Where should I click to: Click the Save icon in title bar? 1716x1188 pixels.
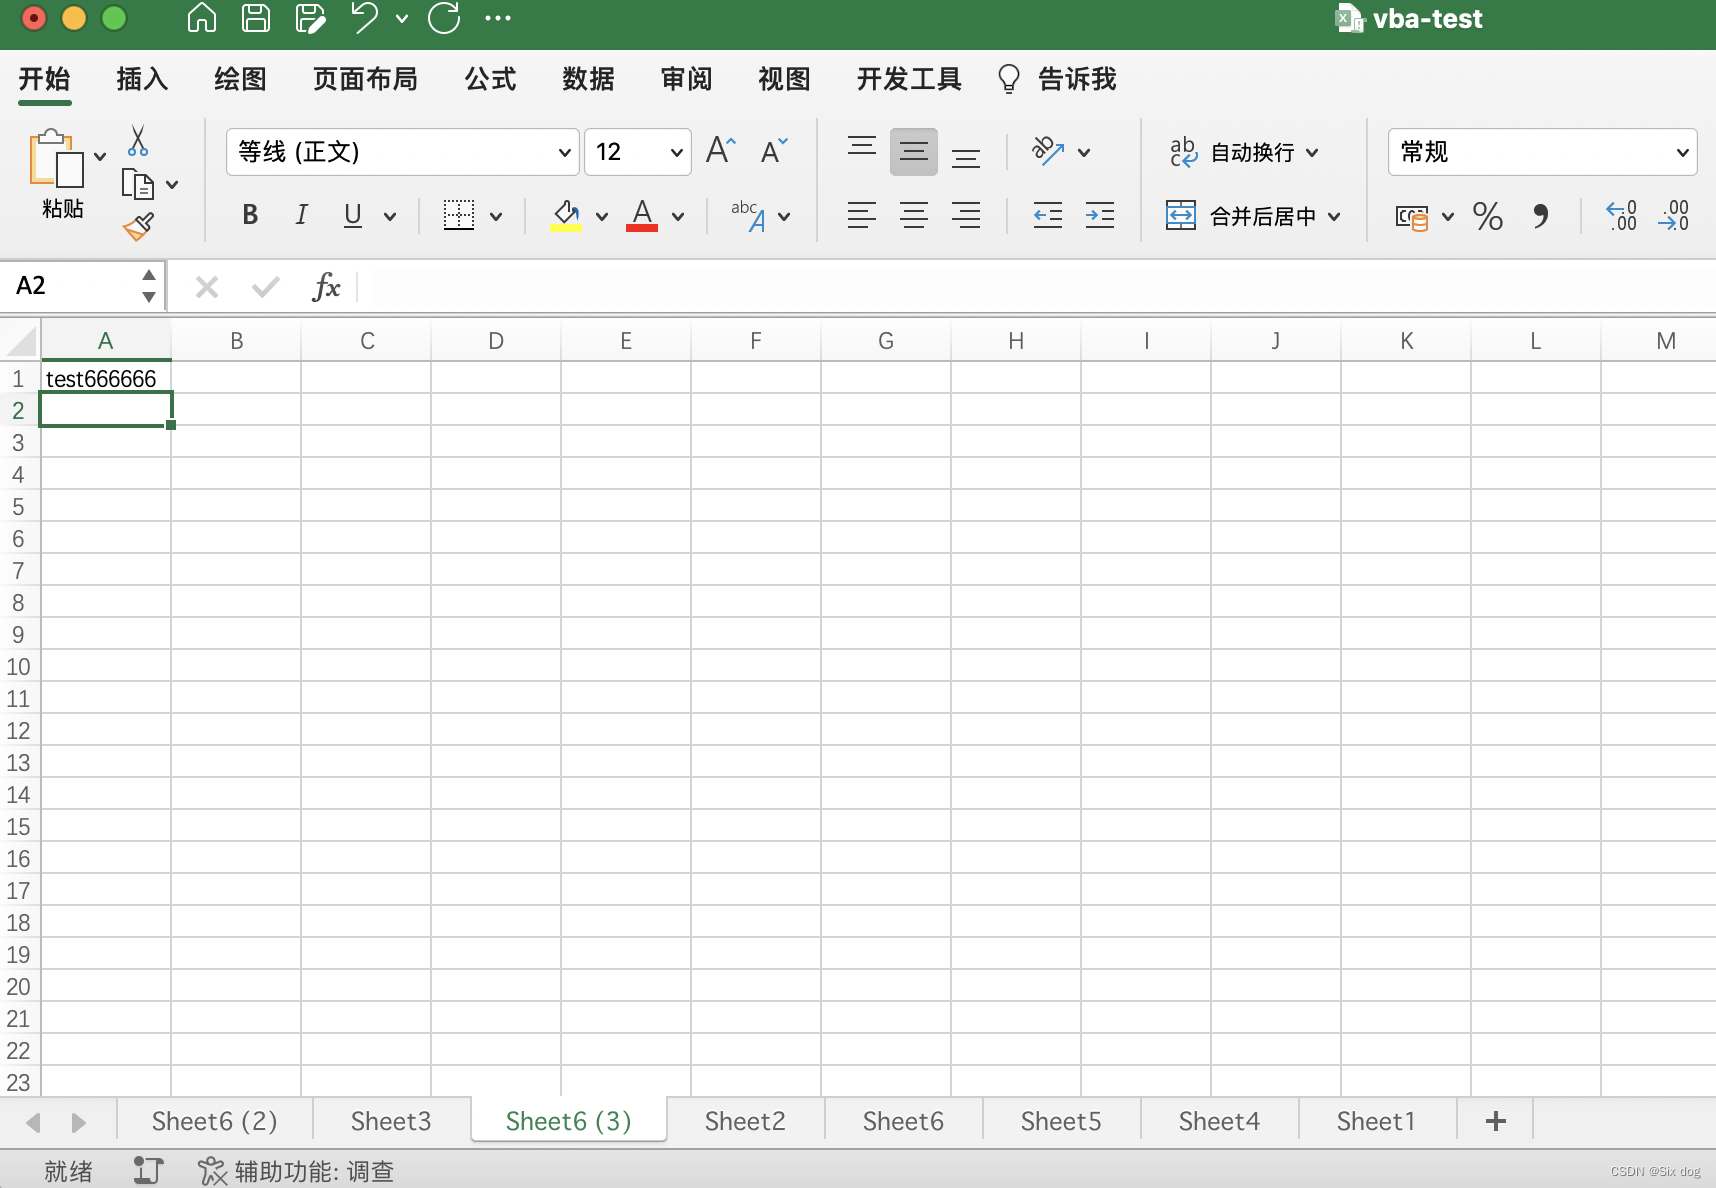(256, 18)
